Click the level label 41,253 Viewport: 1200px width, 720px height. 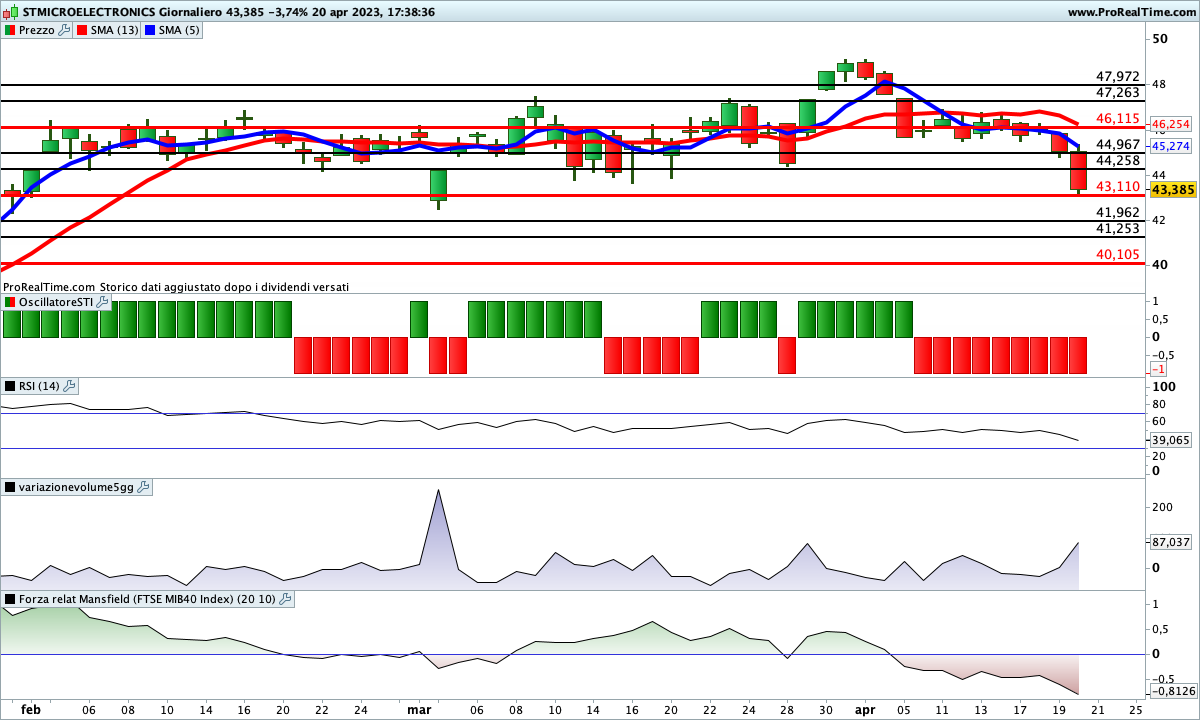click(x=1118, y=228)
